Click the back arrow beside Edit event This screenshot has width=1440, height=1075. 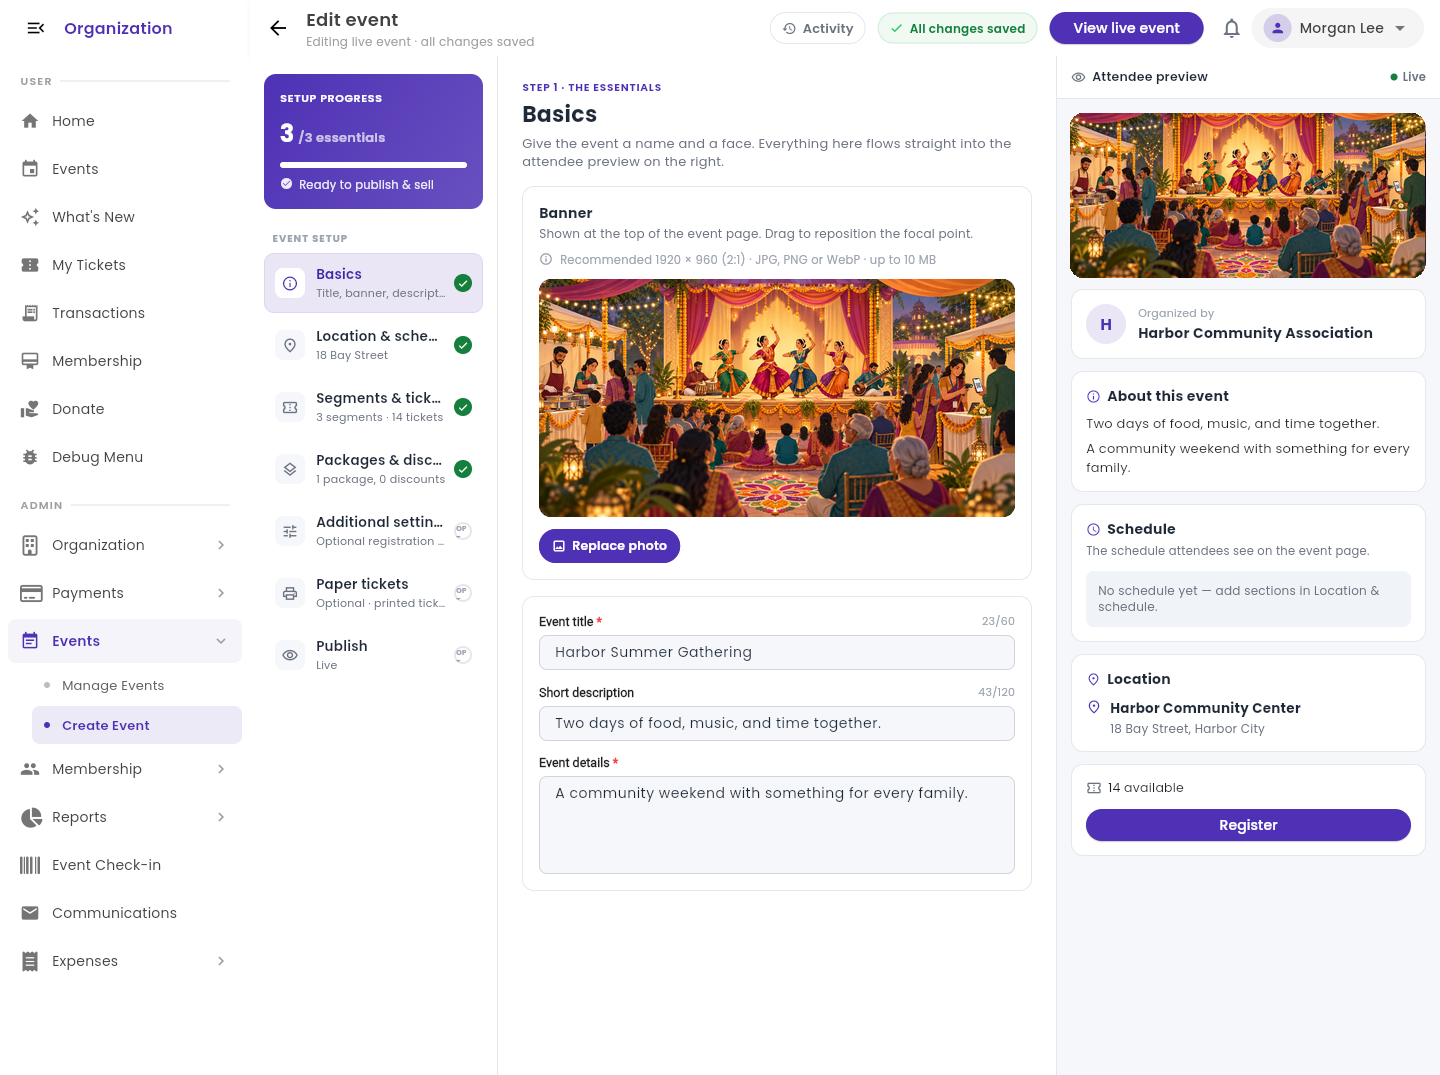[278, 28]
